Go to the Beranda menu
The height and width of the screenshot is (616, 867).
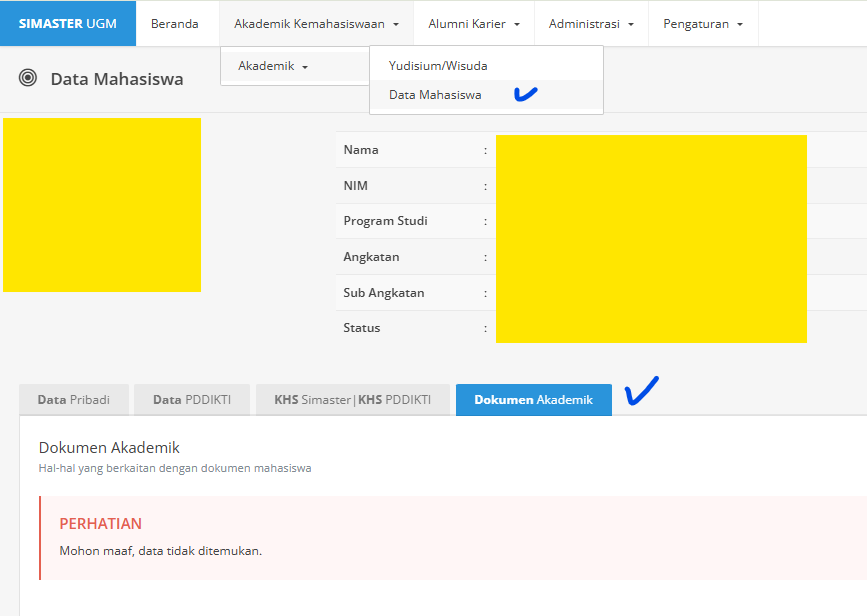[175, 24]
